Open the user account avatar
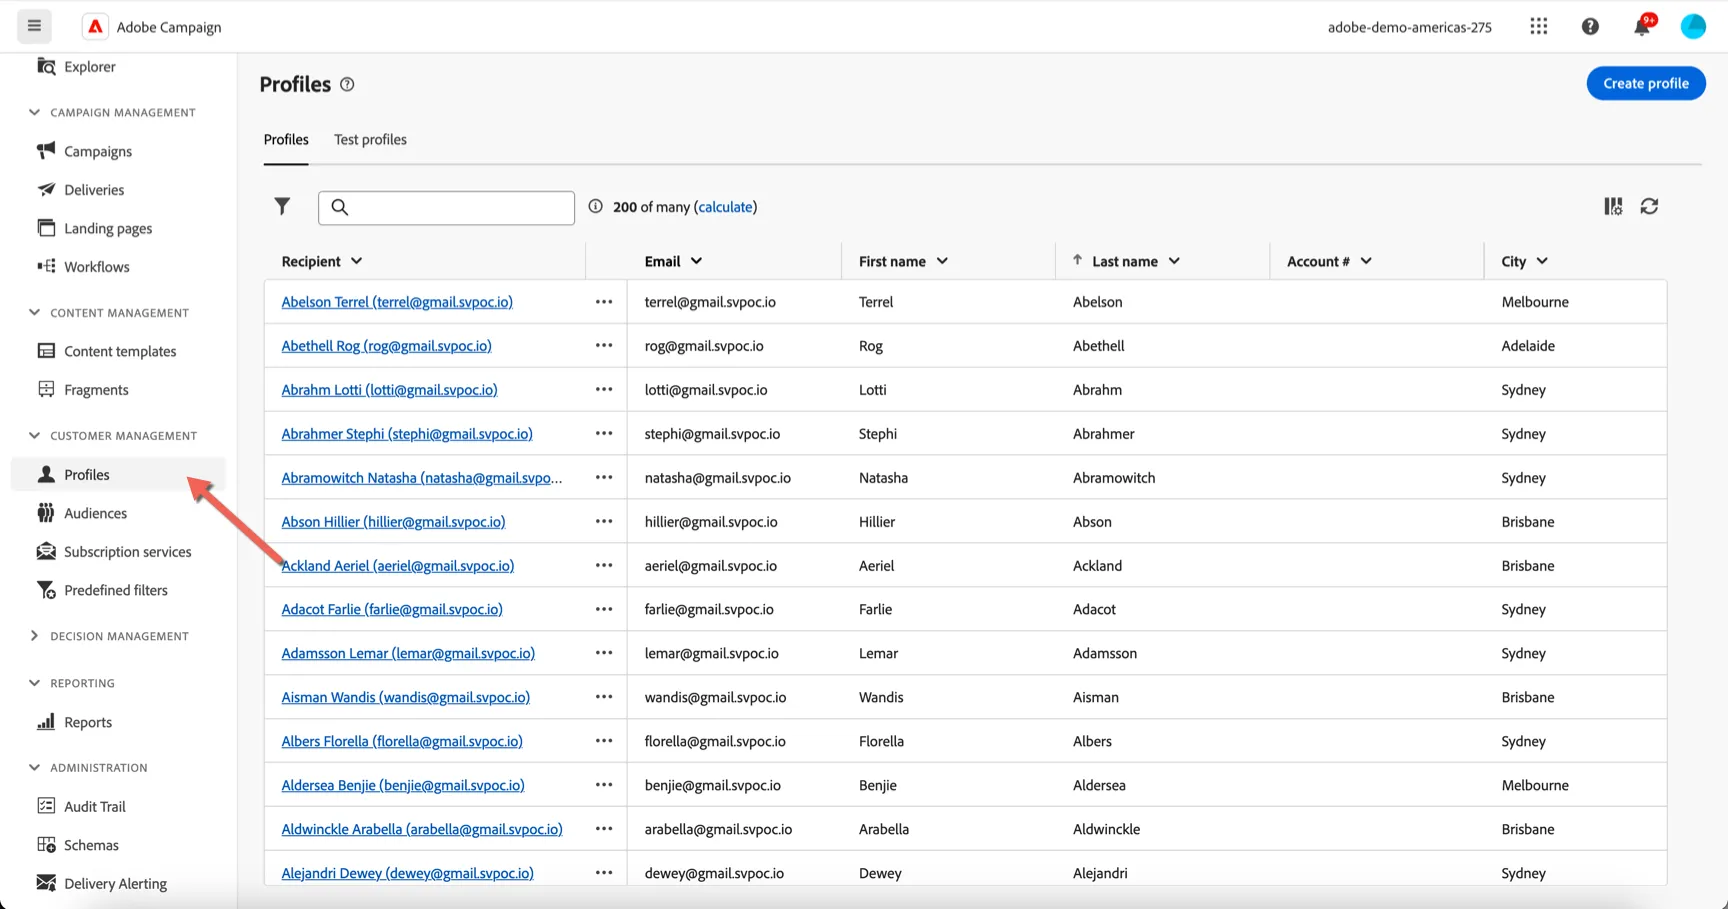 pos(1693,26)
